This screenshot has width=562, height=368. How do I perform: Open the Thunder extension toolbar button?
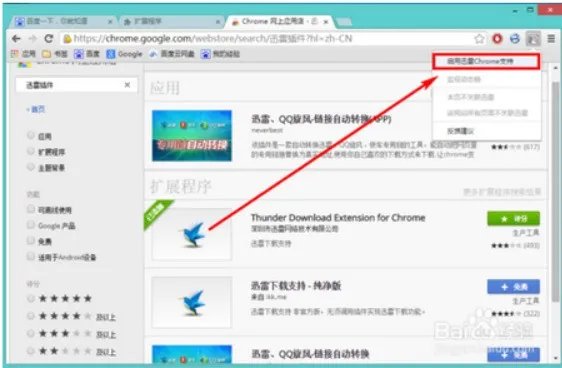533,39
